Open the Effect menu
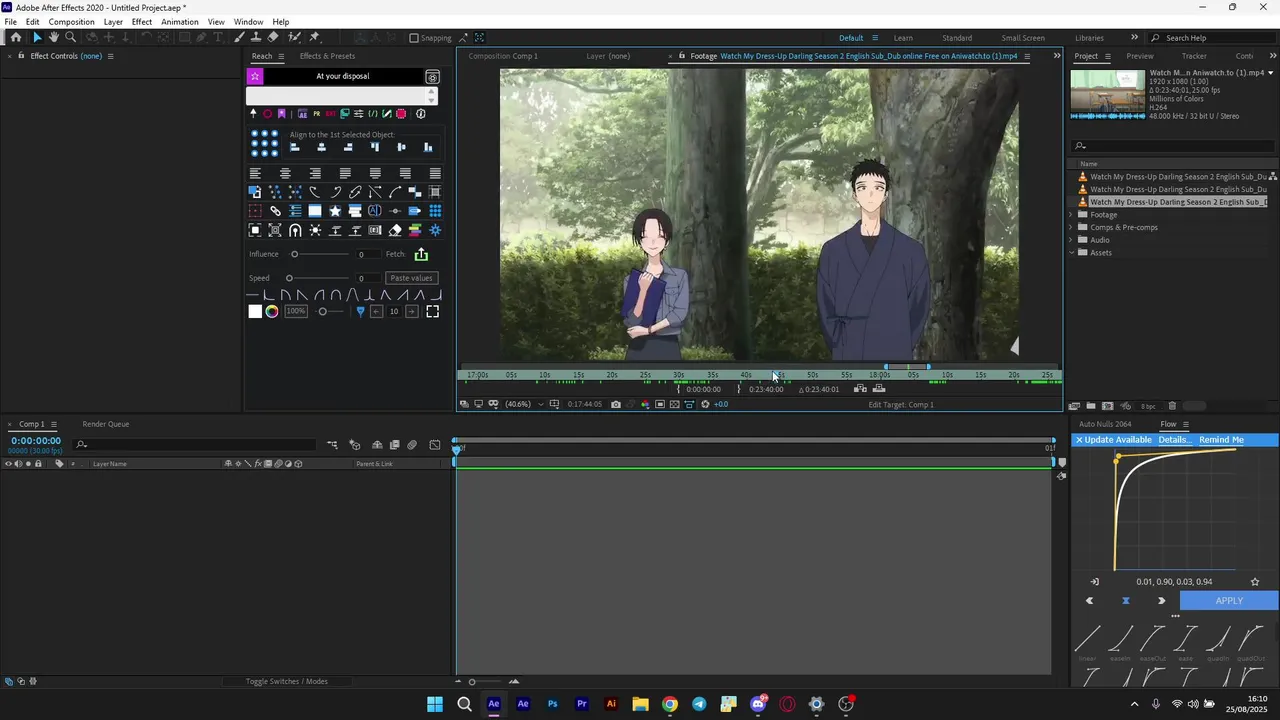Screen dimensions: 1280x720 (x=142, y=22)
